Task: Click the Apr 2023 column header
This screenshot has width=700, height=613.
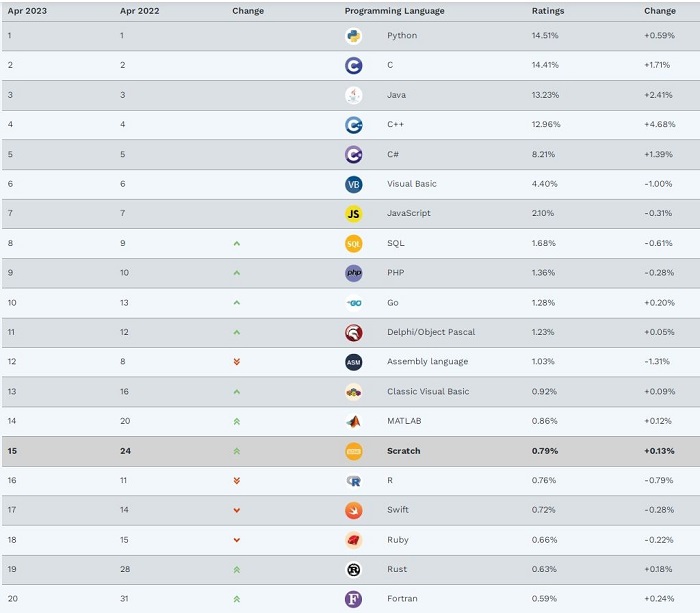Action: pos(27,11)
